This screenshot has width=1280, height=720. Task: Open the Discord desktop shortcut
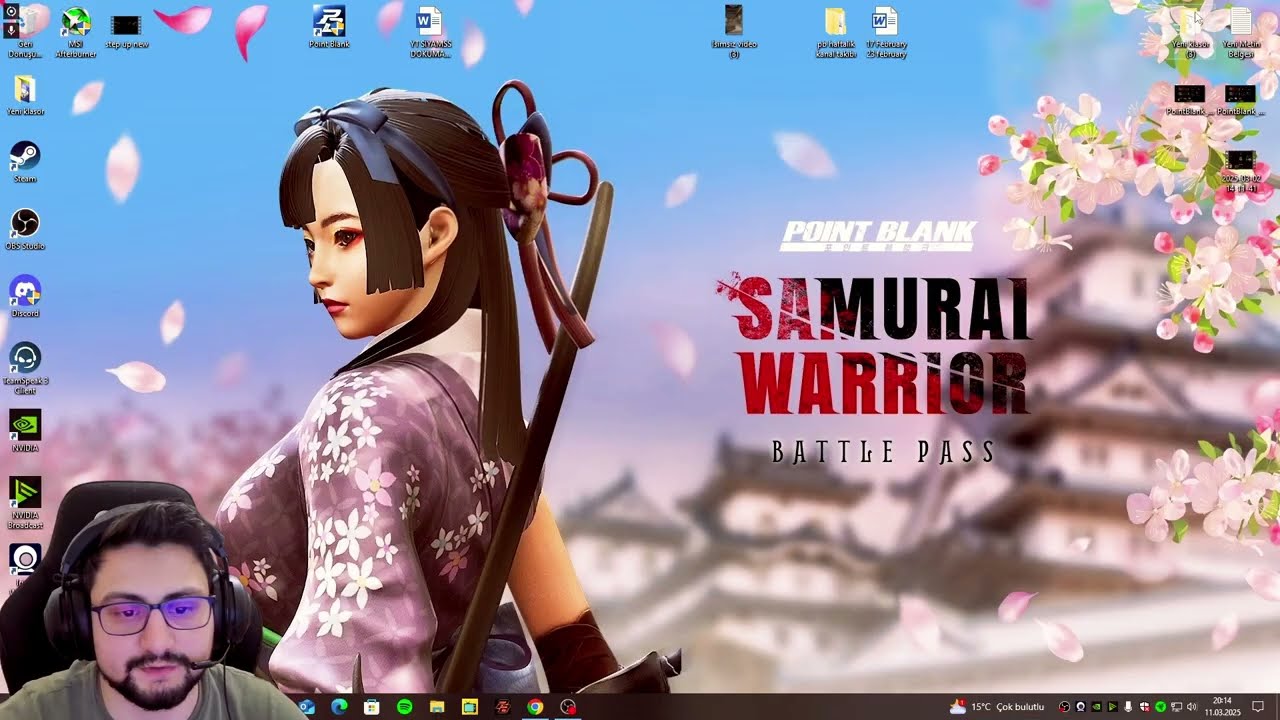[25, 296]
